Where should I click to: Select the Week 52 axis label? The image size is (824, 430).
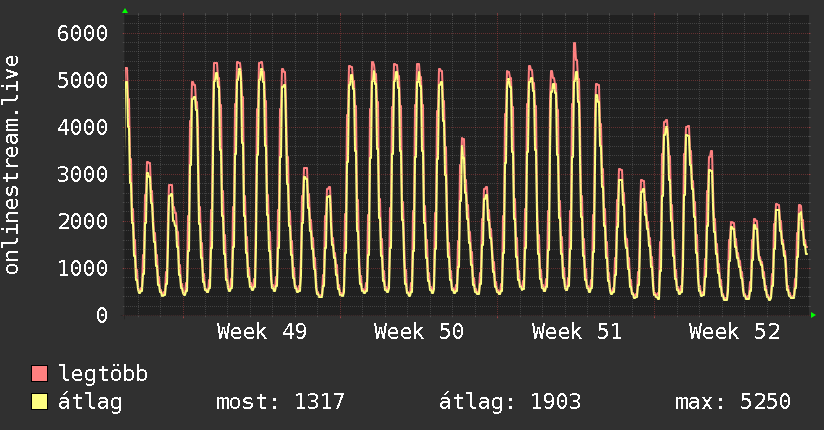pos(734,332)
